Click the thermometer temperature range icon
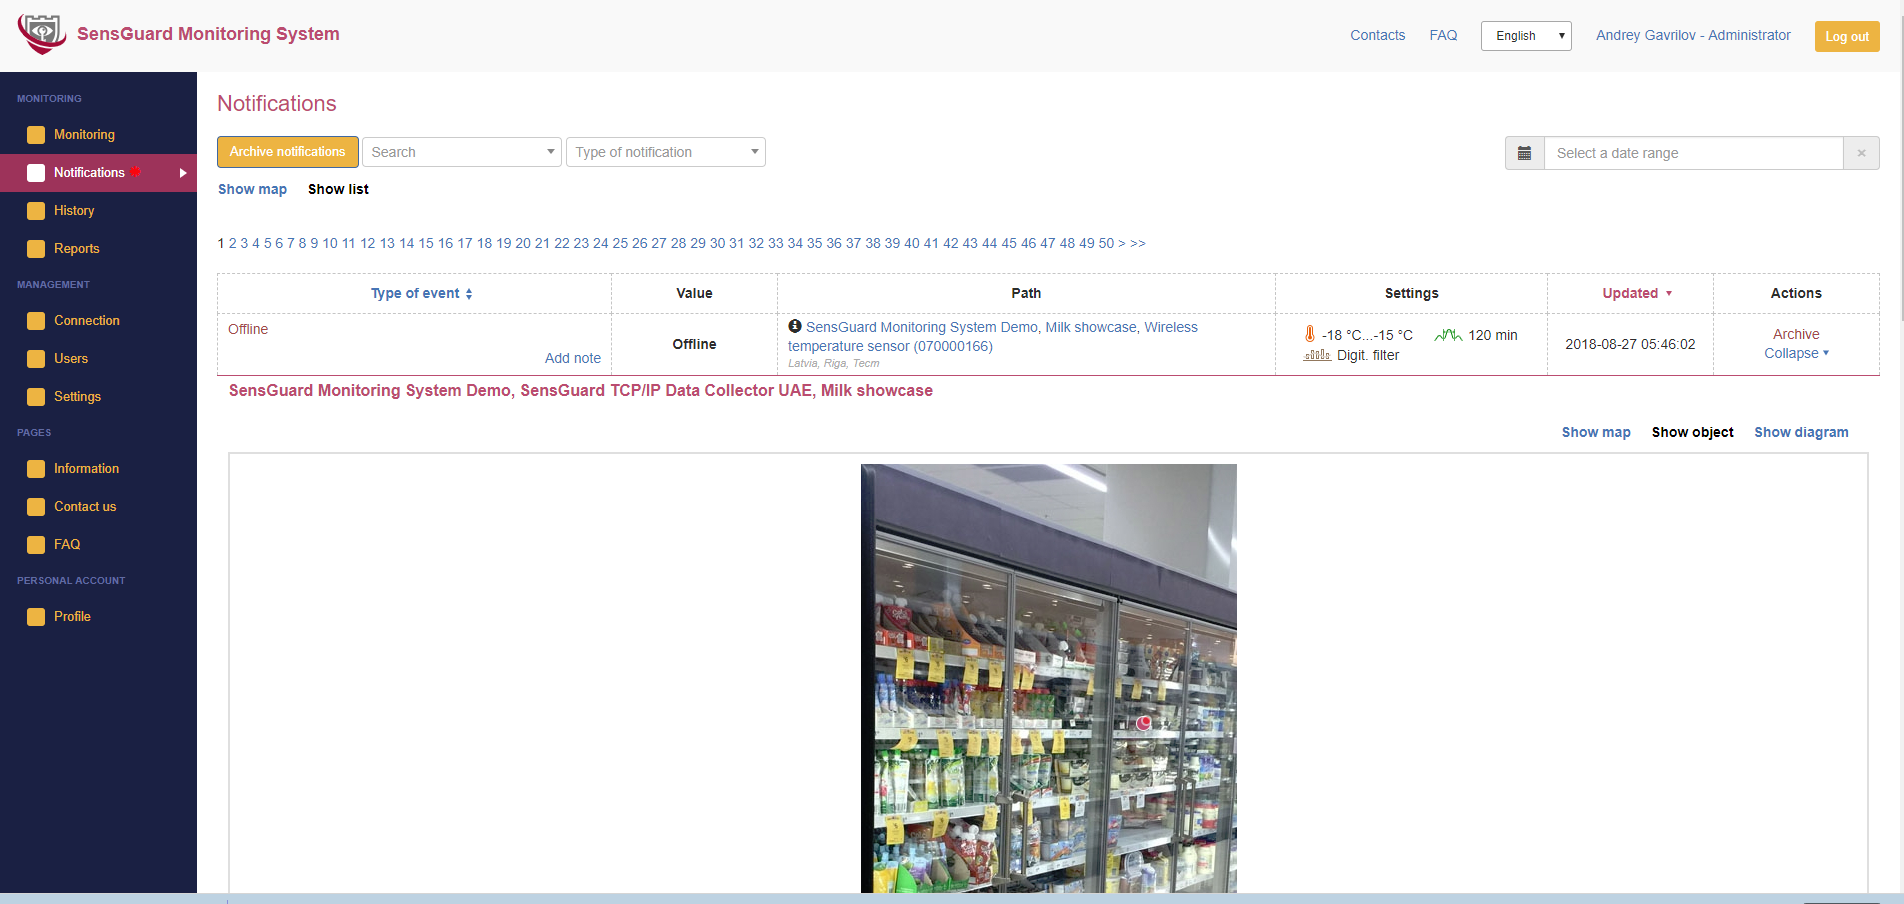The height and width of the screenshot is (904, 1904). click(1310, 334)
